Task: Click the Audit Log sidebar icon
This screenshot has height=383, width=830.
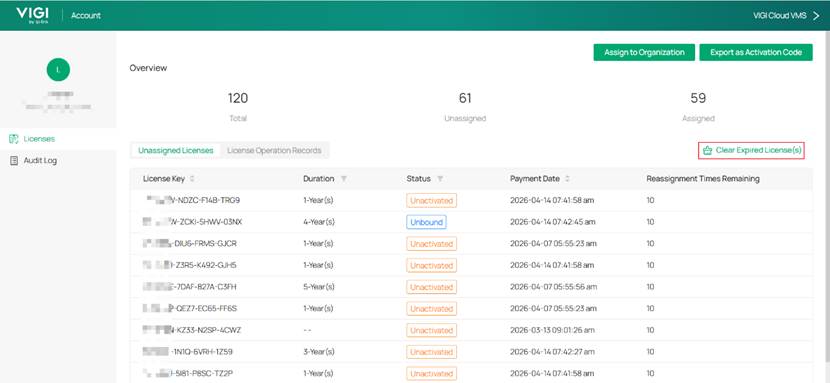Action: tap(14, 160)
